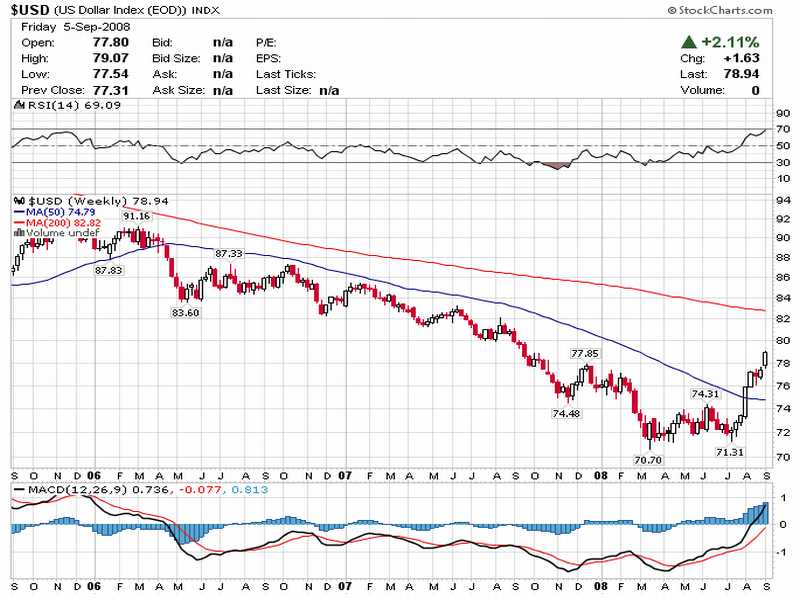The image size is (800, 600).
Task: Click the 91.16 peak price label
Action: click(136, 216)
